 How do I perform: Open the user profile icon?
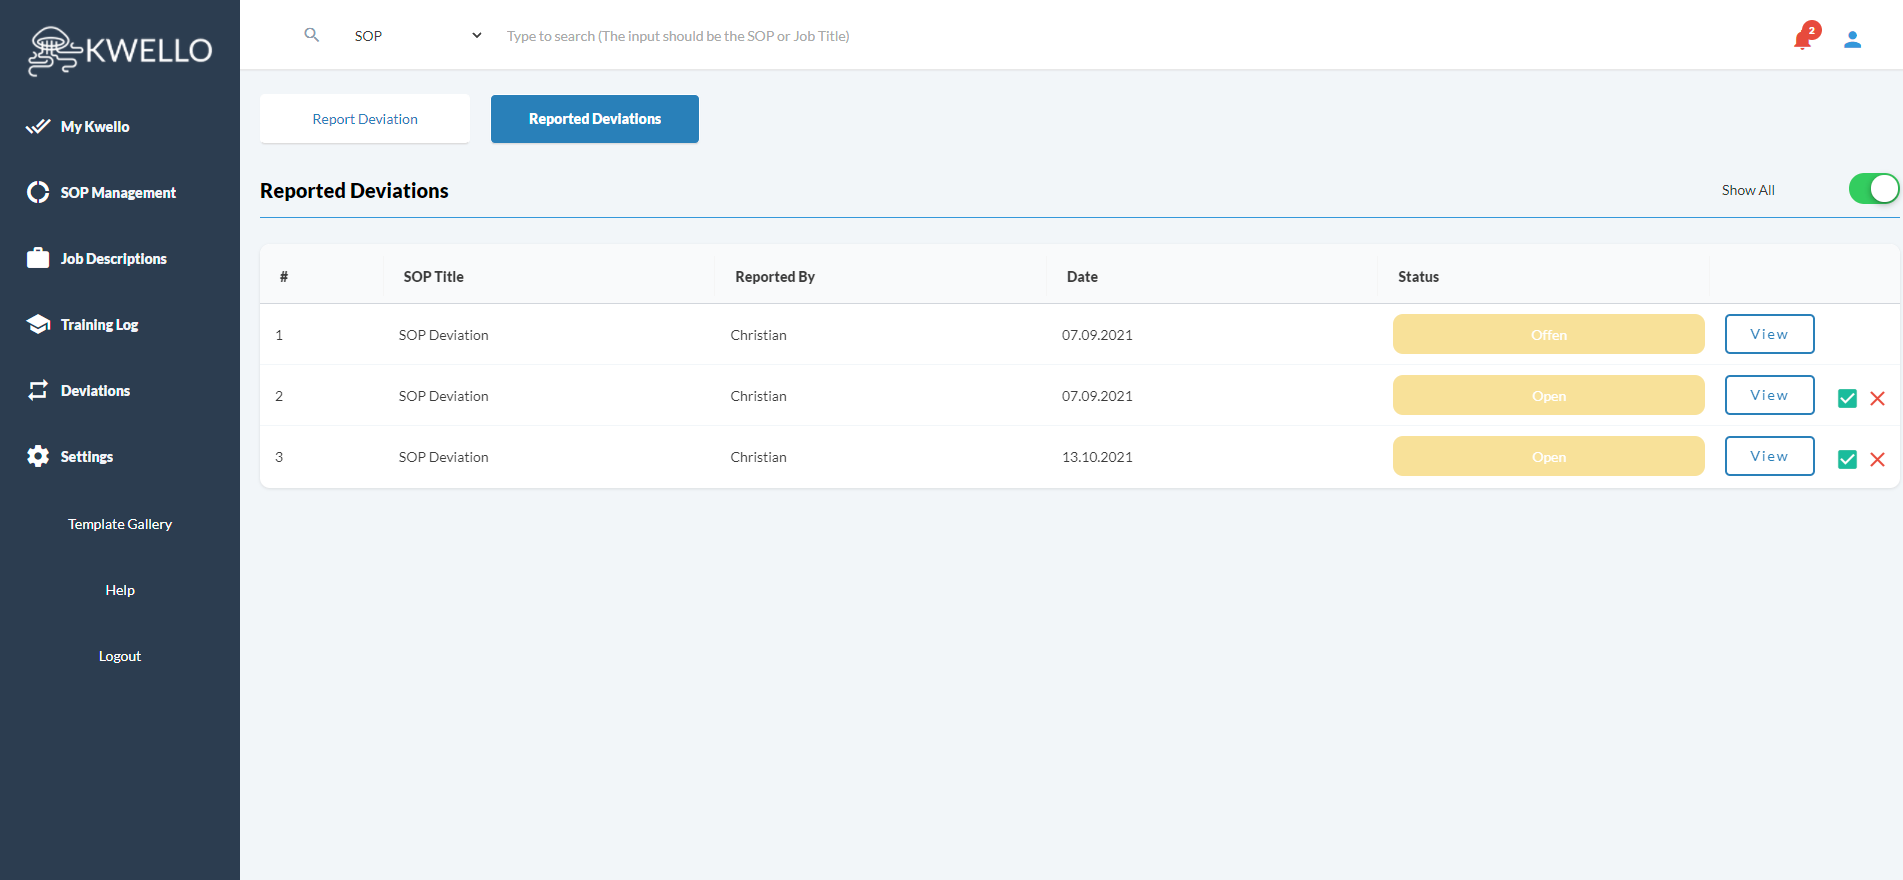pyautogui.click(x=1852, y=39)
